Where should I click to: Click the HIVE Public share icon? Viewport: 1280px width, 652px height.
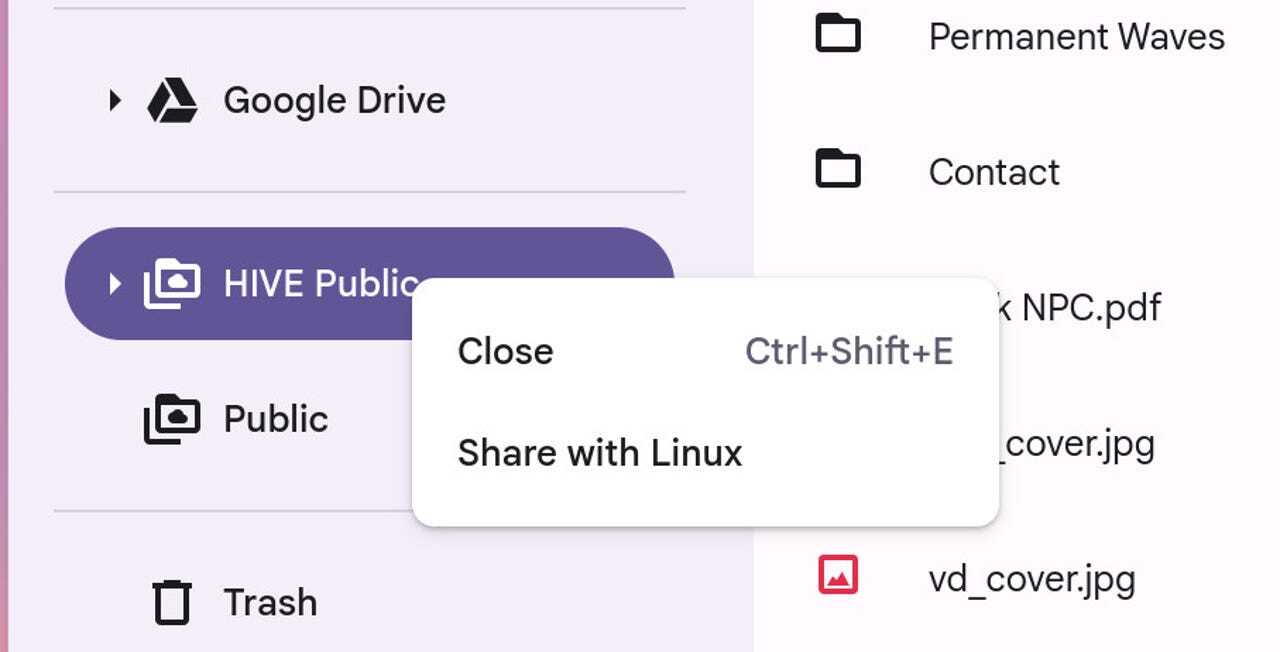coord(172,284)
